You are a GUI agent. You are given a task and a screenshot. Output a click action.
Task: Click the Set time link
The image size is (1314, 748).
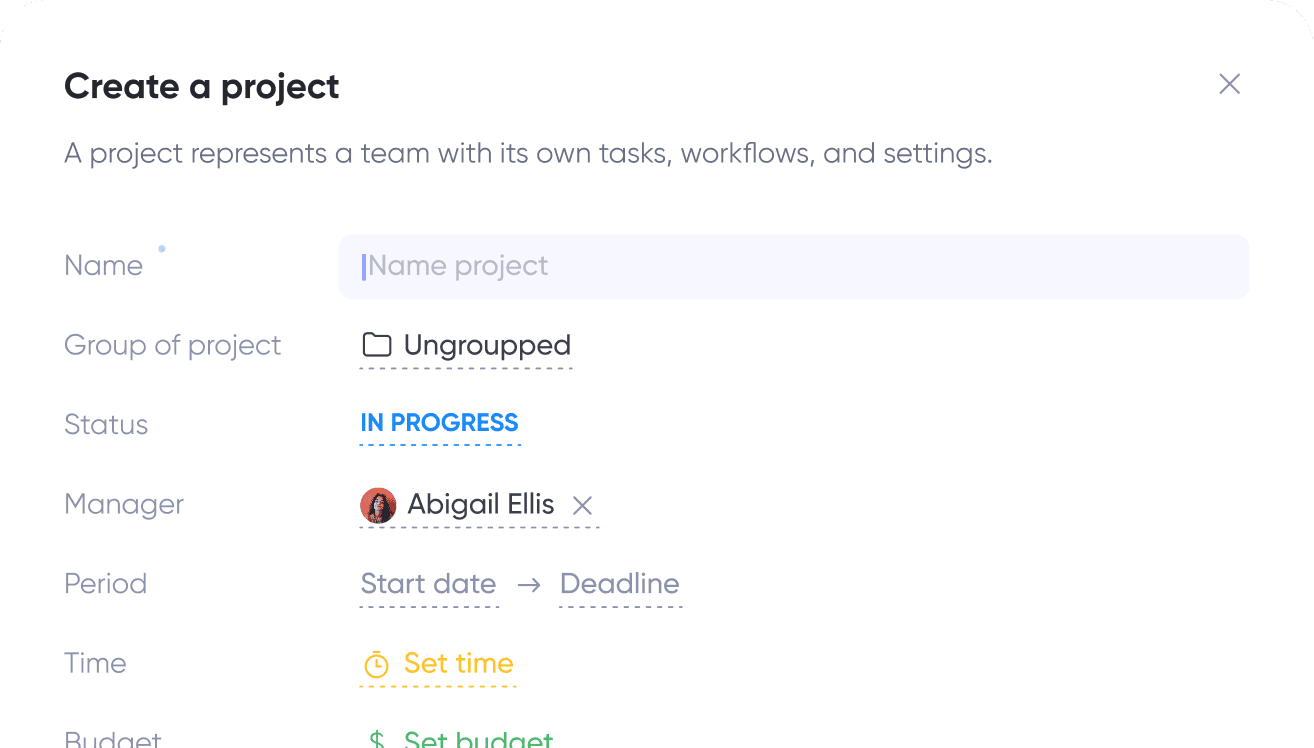pyautogui.click(x=458, y=663)
